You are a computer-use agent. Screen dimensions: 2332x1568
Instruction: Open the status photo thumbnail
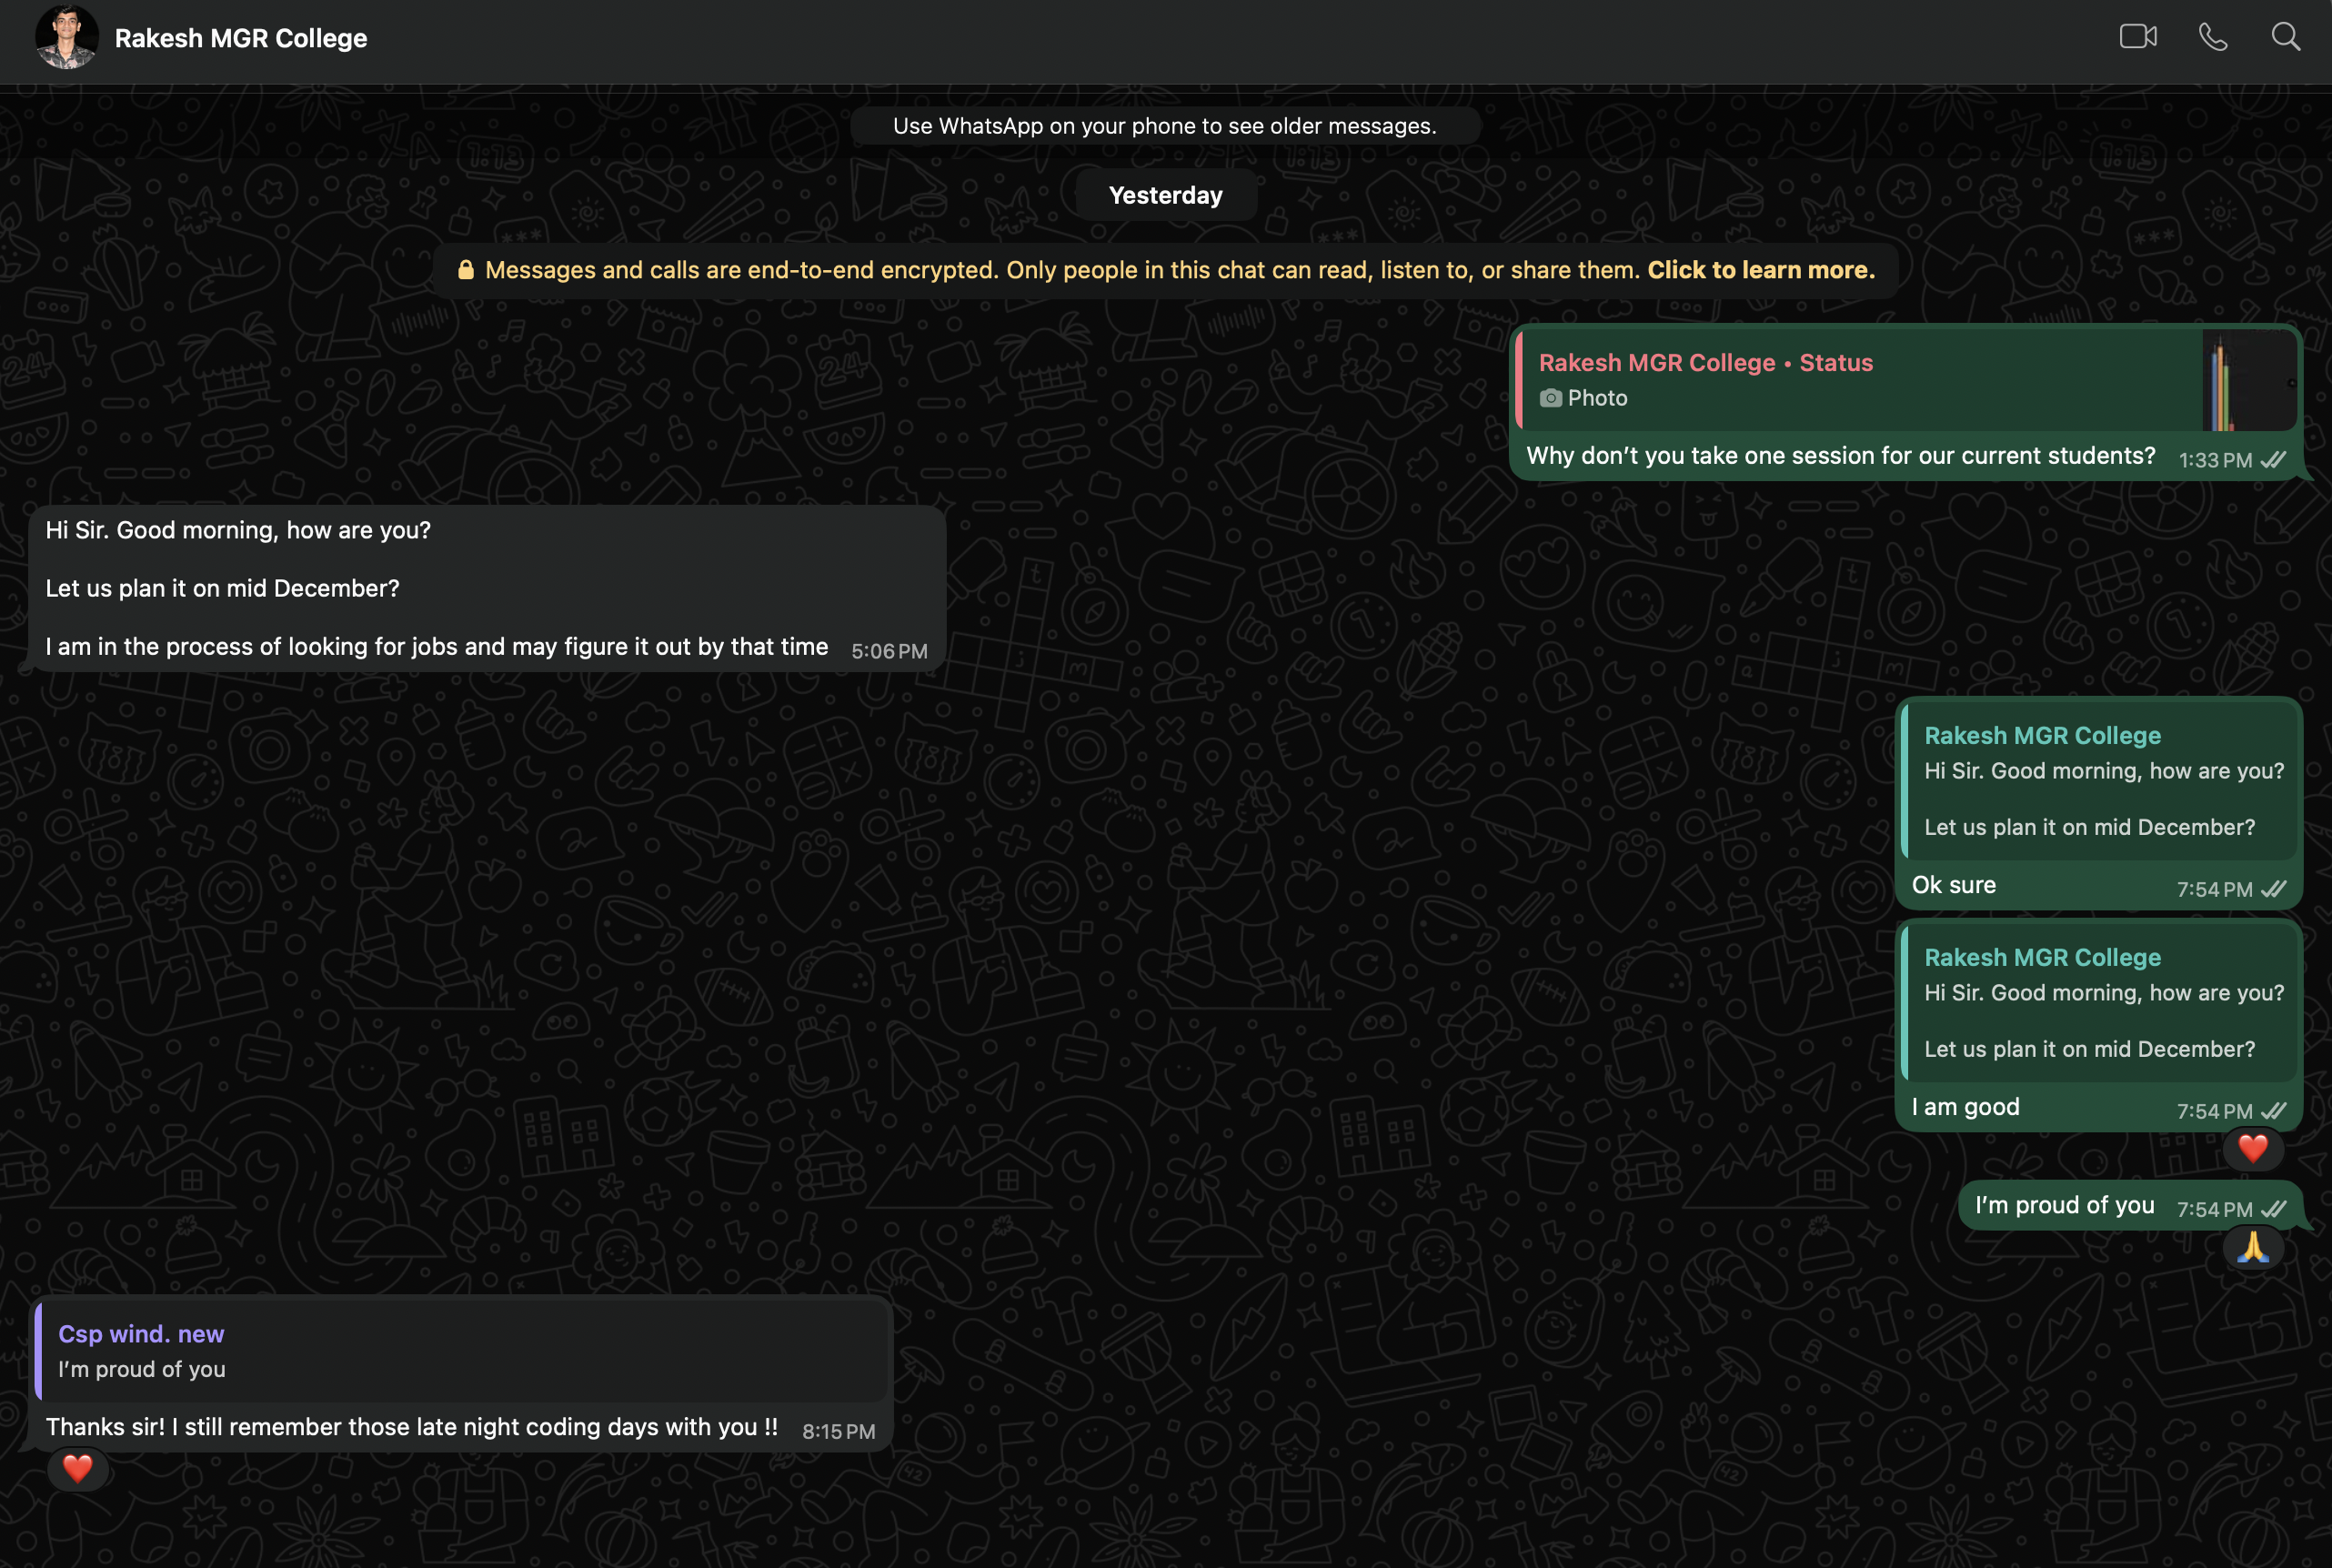click(x=2248, y=380)
